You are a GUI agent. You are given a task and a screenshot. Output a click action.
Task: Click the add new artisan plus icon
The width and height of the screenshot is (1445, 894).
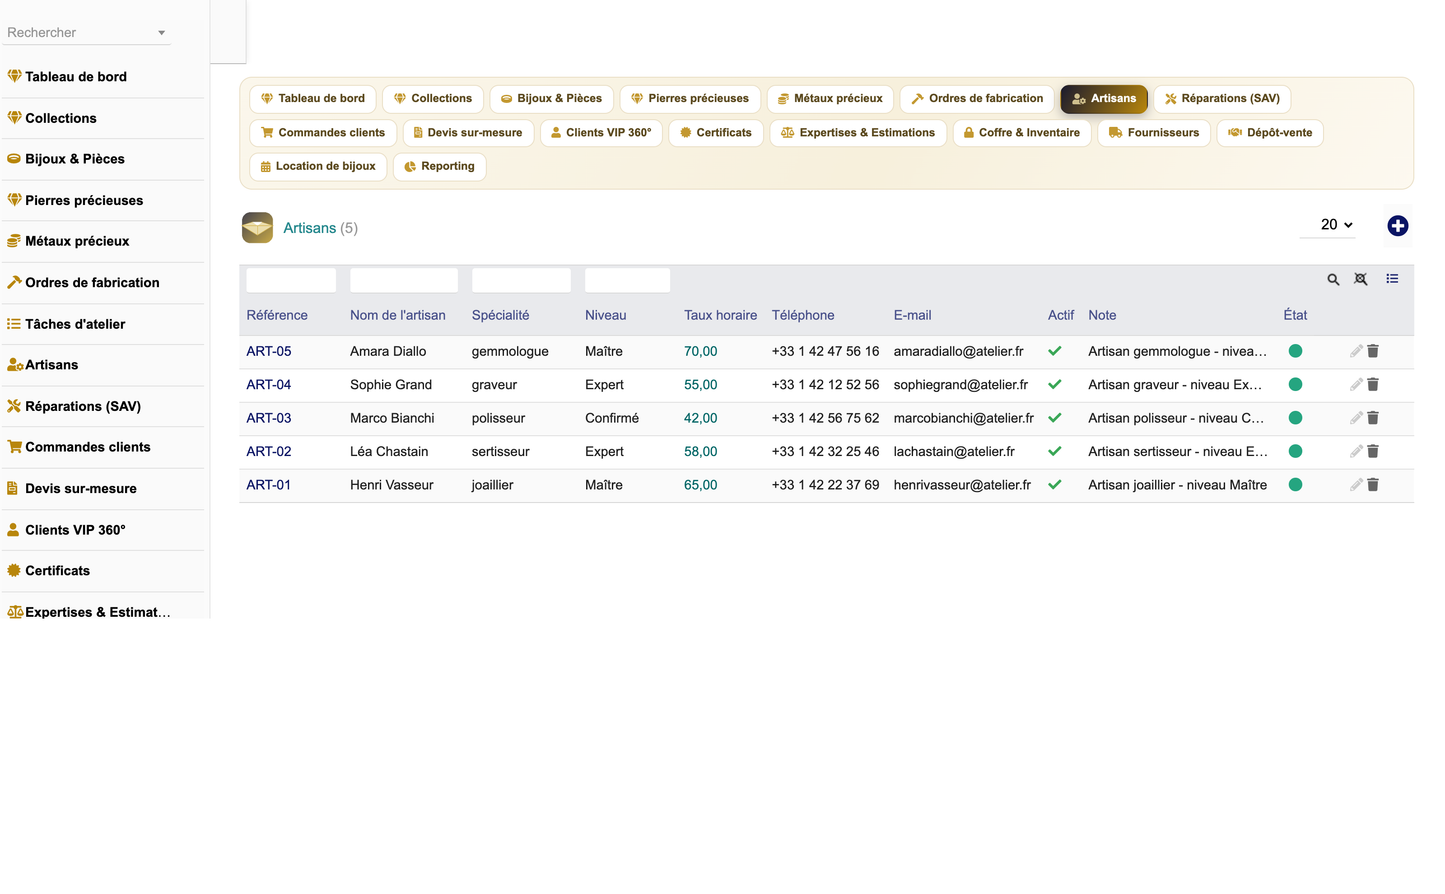1398,226
